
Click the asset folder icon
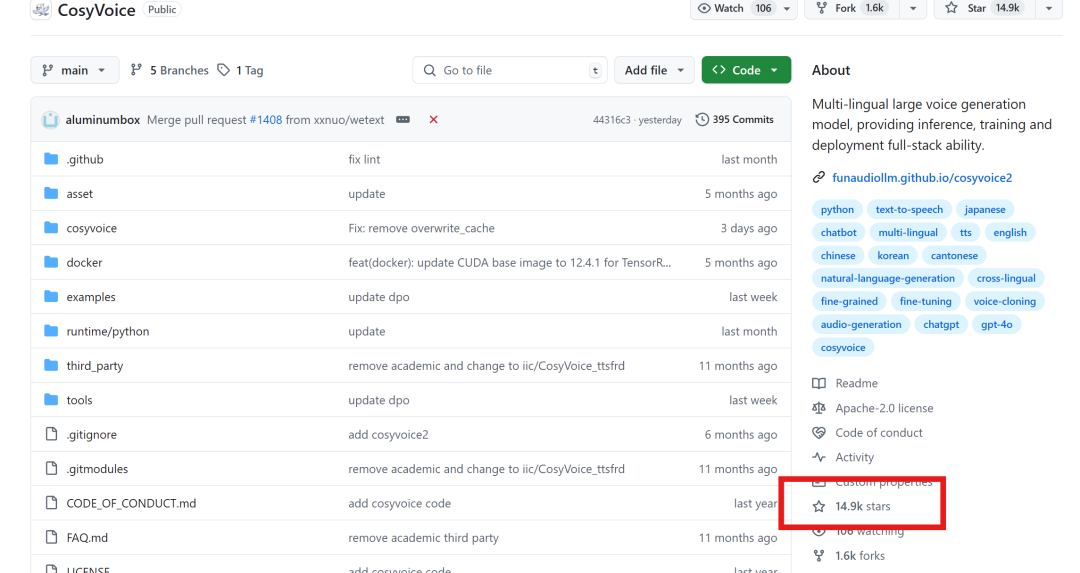click(x=51, y=194)
